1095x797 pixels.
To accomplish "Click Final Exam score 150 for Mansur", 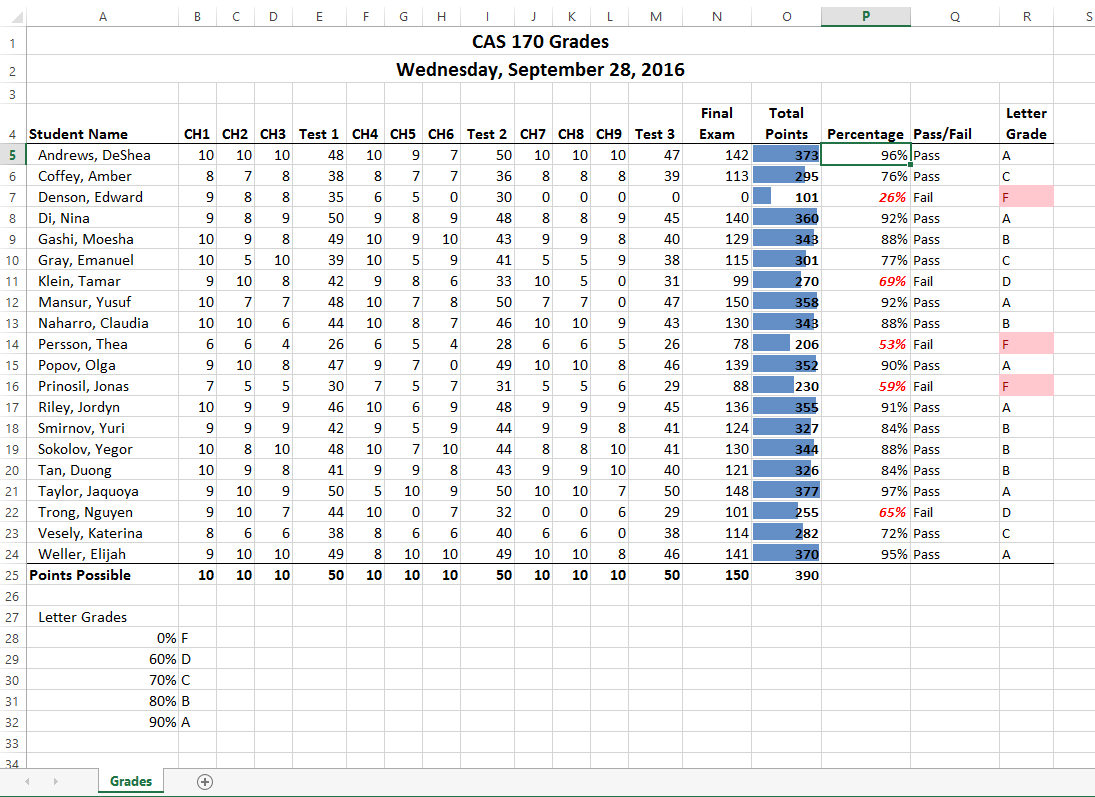I will [x=716, y=302].
